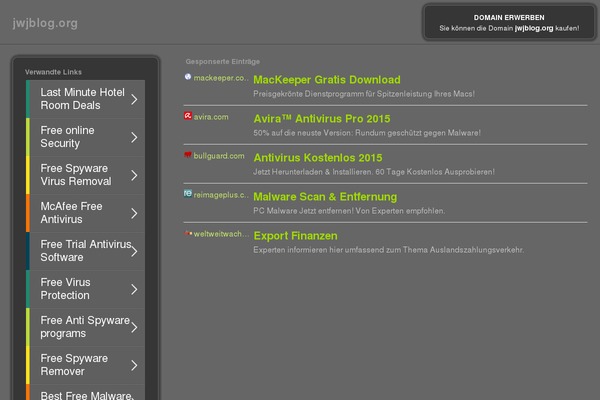This screenshot has height=400, width=600.
Task: Open MacKeeper Gratis Download headline
Action: click(327, 80)
